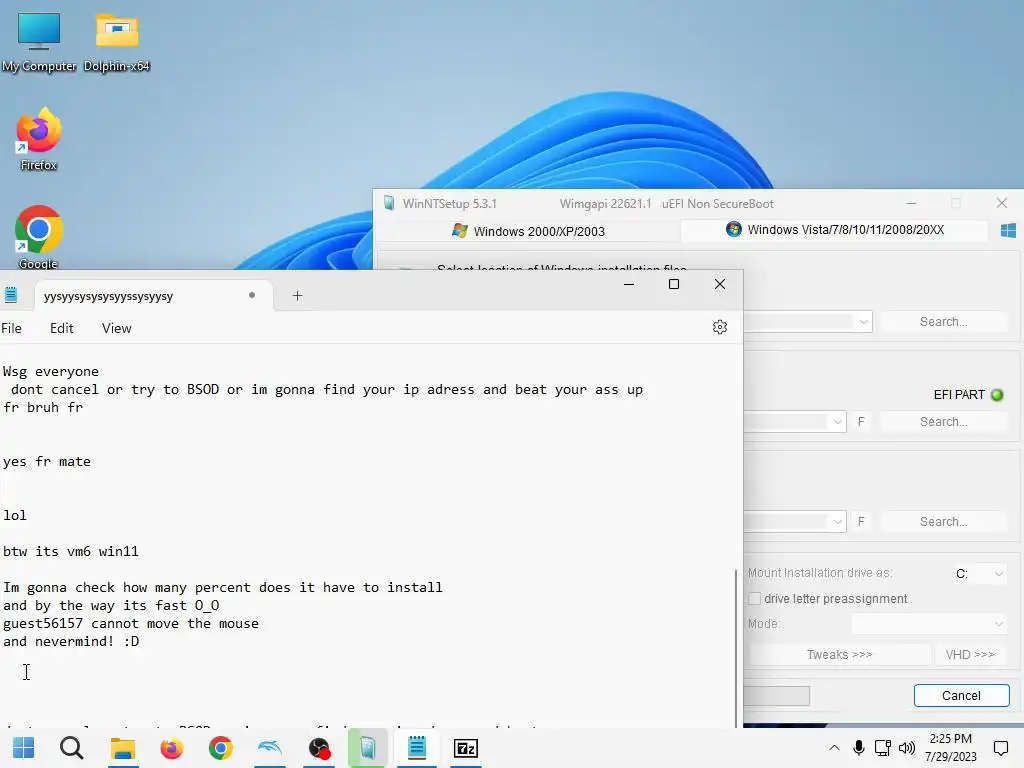Open the Tweaks >>> button
The width and height of the screenshot is (1024, 768).
pyautogui.click(x=839, y=654)
